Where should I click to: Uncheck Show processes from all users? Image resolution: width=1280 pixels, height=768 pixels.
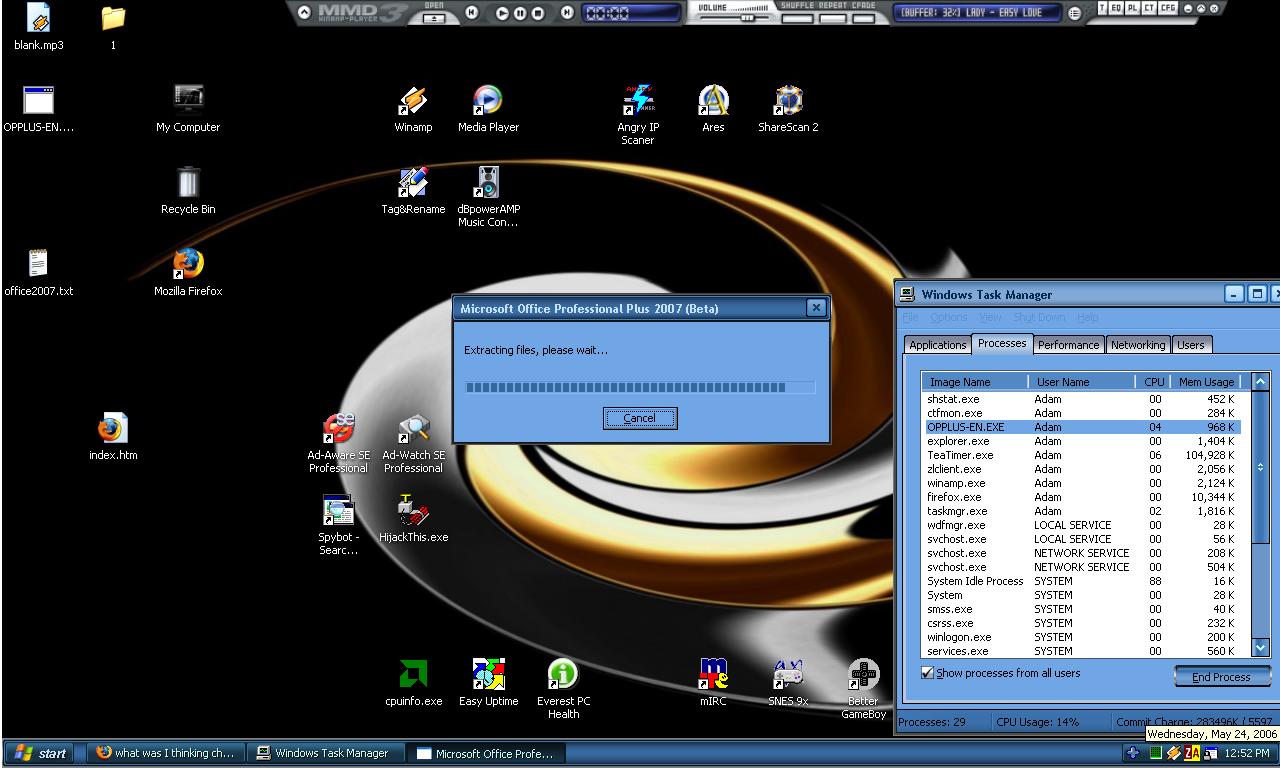tap(927, 673)
